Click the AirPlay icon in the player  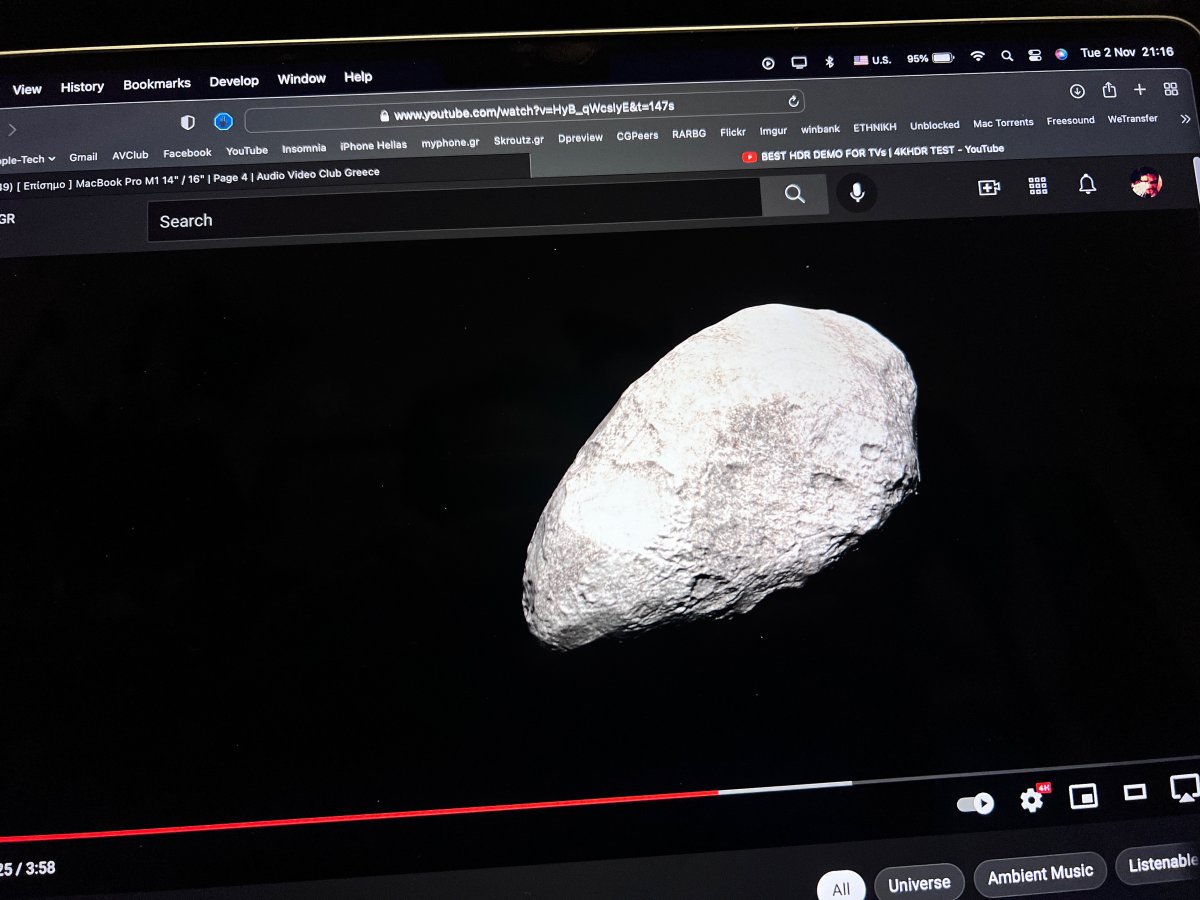[x=1184, y=788]
